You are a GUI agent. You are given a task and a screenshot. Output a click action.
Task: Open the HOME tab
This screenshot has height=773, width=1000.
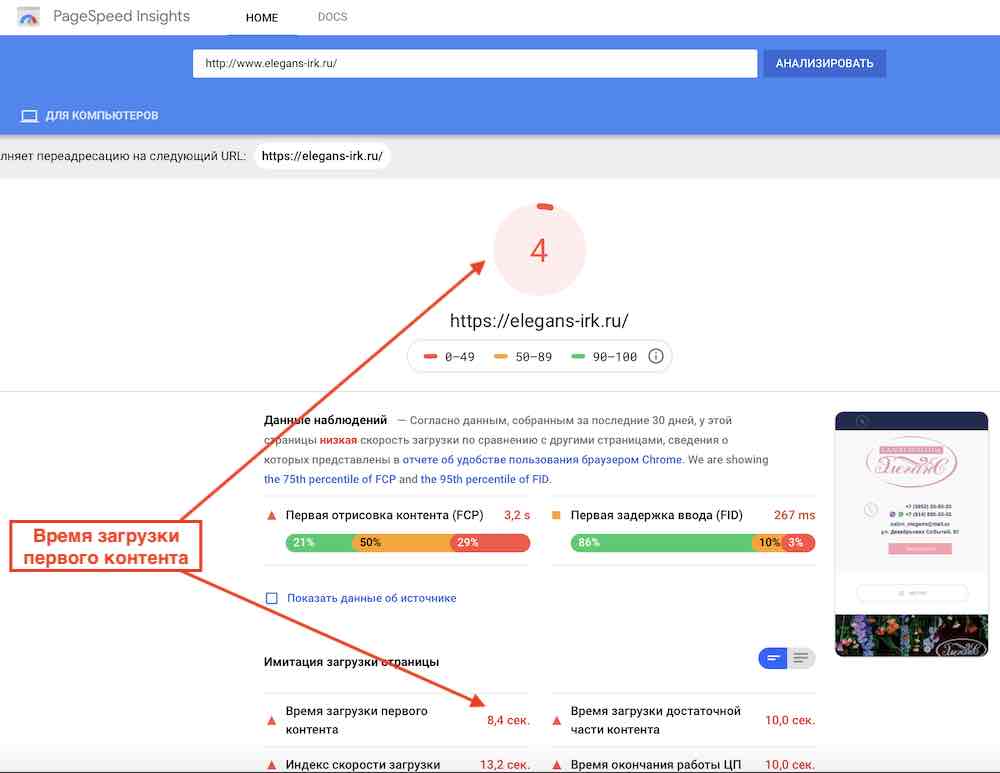pos(261,18)
